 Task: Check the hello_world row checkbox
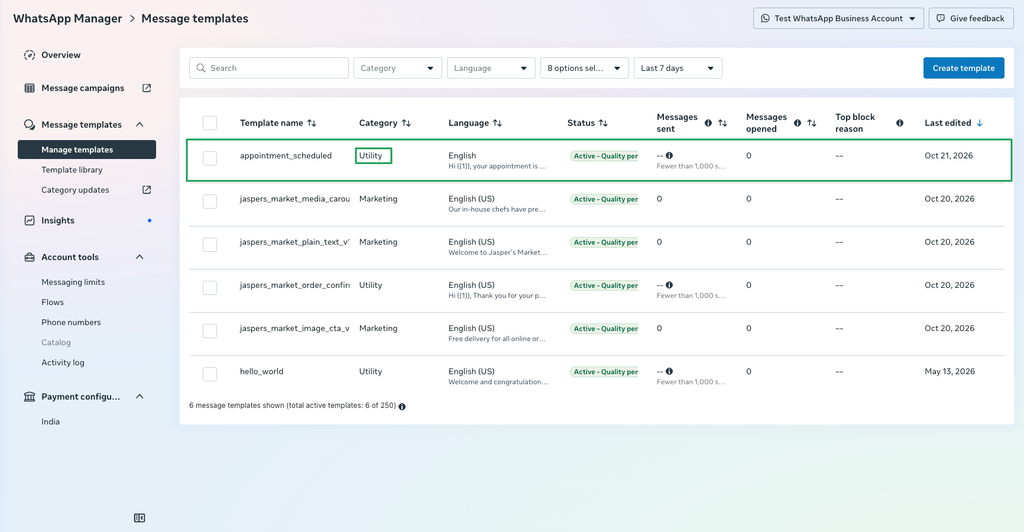(210, 373)
